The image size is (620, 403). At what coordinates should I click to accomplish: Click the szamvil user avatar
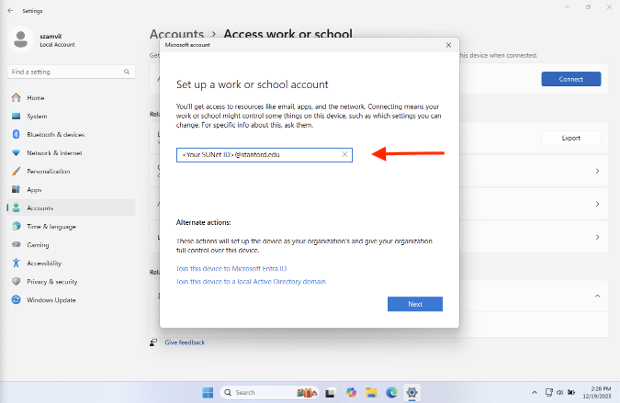click(x=21, y=40)
